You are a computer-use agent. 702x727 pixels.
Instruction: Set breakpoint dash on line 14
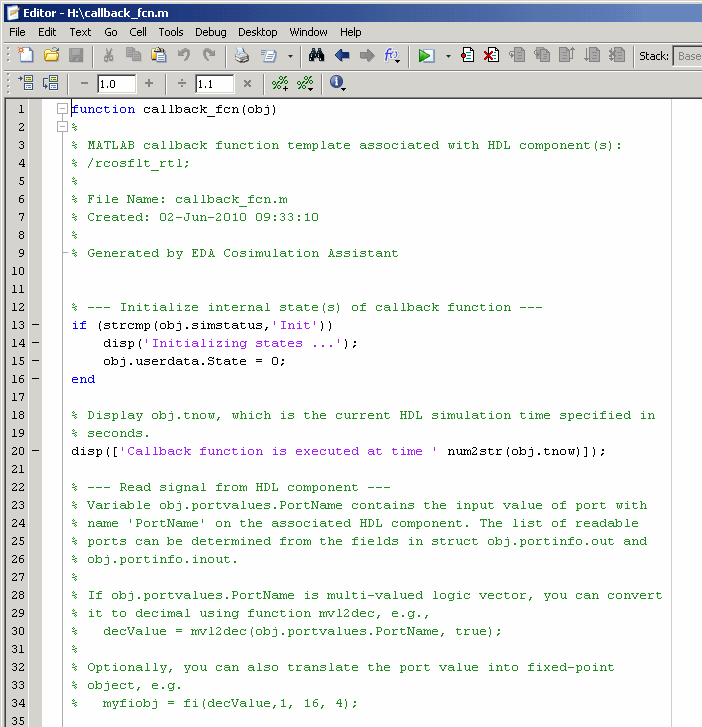point(36,343)
